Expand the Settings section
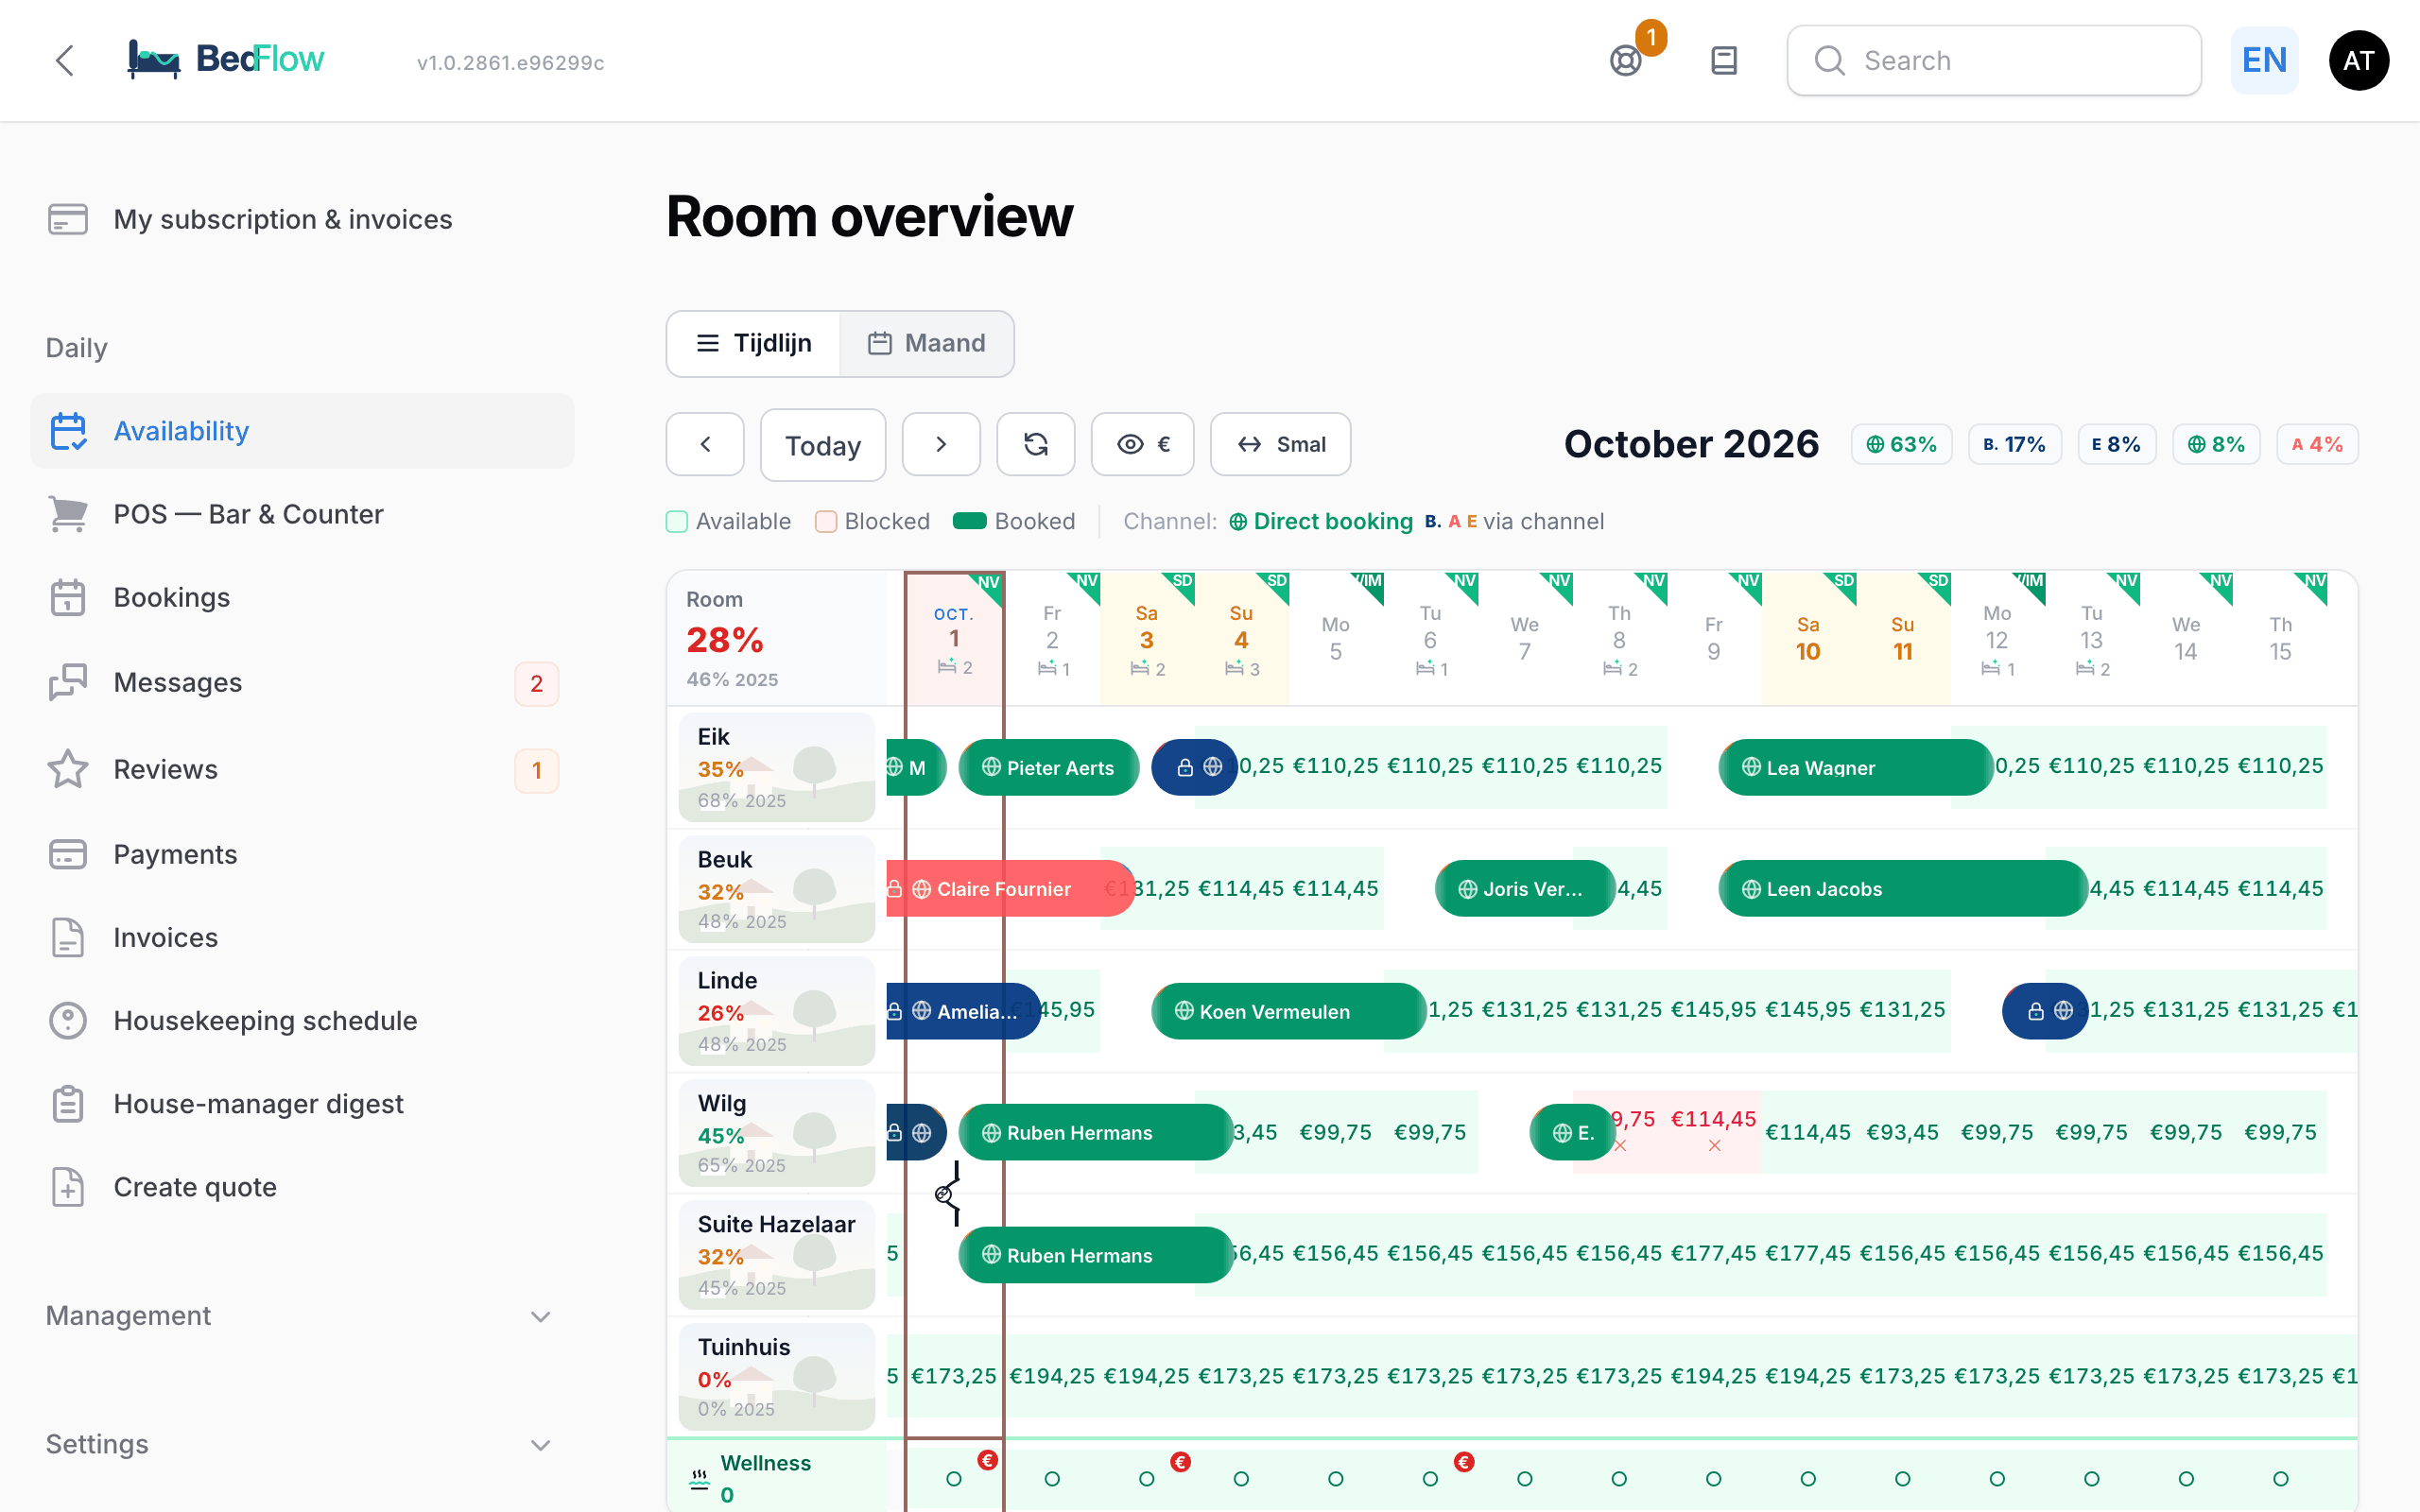The width and height of the screenshot is (2420, 1512). 302,1444
